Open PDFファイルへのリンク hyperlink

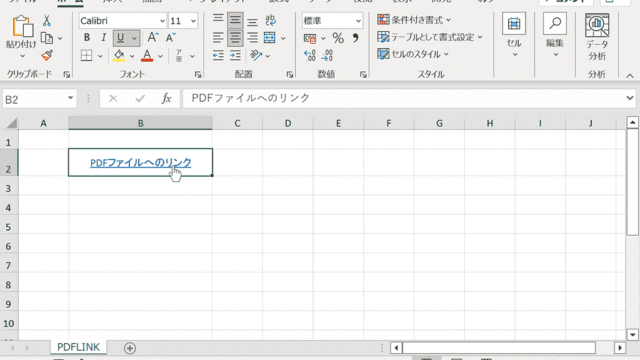click(x=140, y=162)
